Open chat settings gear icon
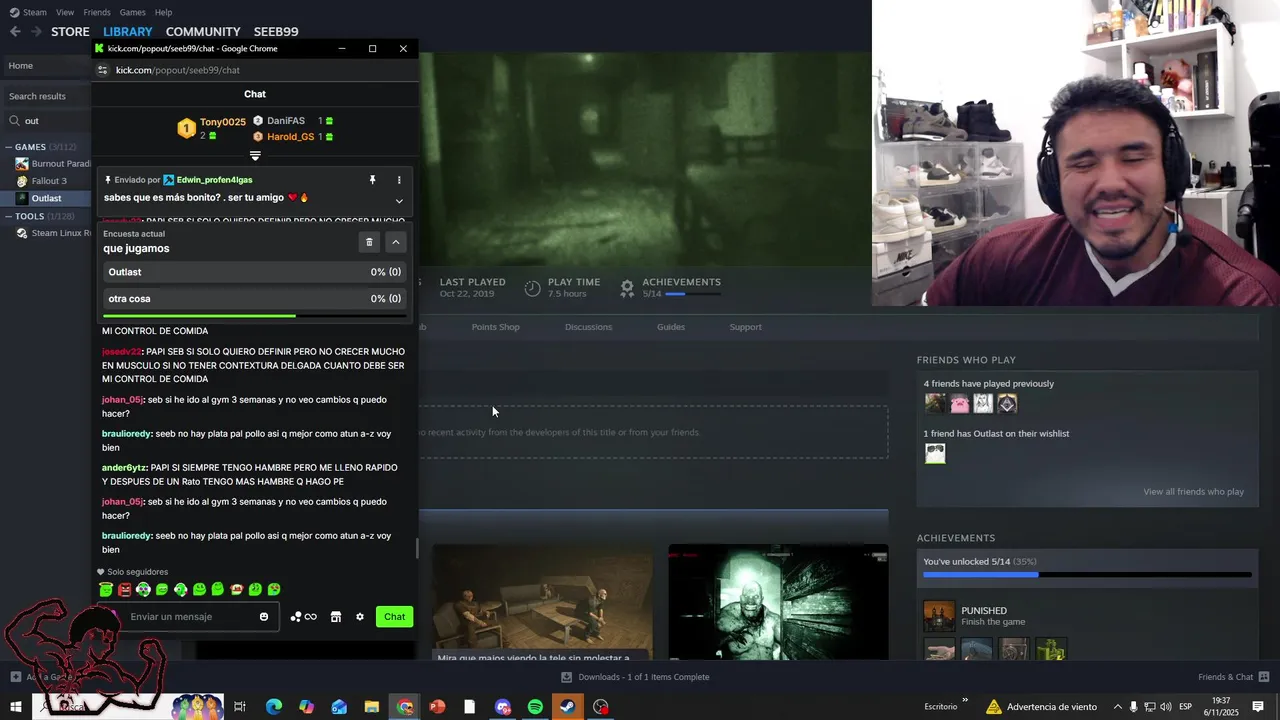This screenshot has width=1280, height=720. pyautogui.click(x=360, y=617)
